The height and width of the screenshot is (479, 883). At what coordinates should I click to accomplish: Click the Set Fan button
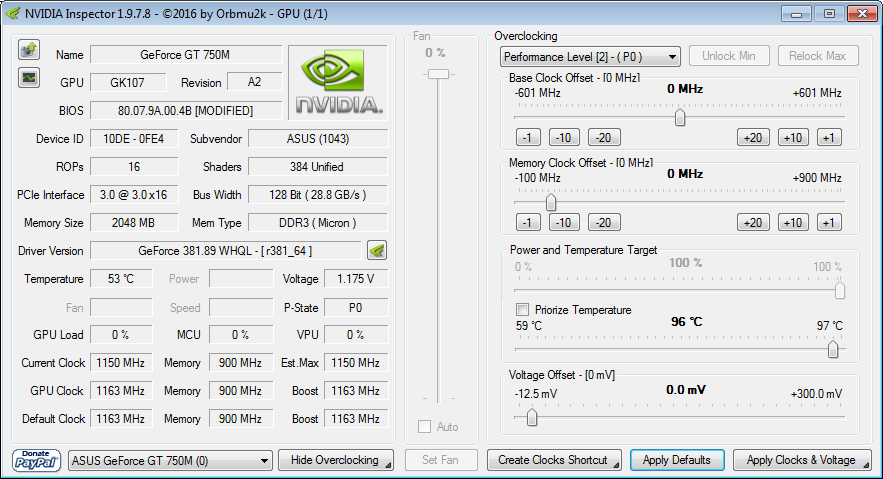(x=441, y=460)
